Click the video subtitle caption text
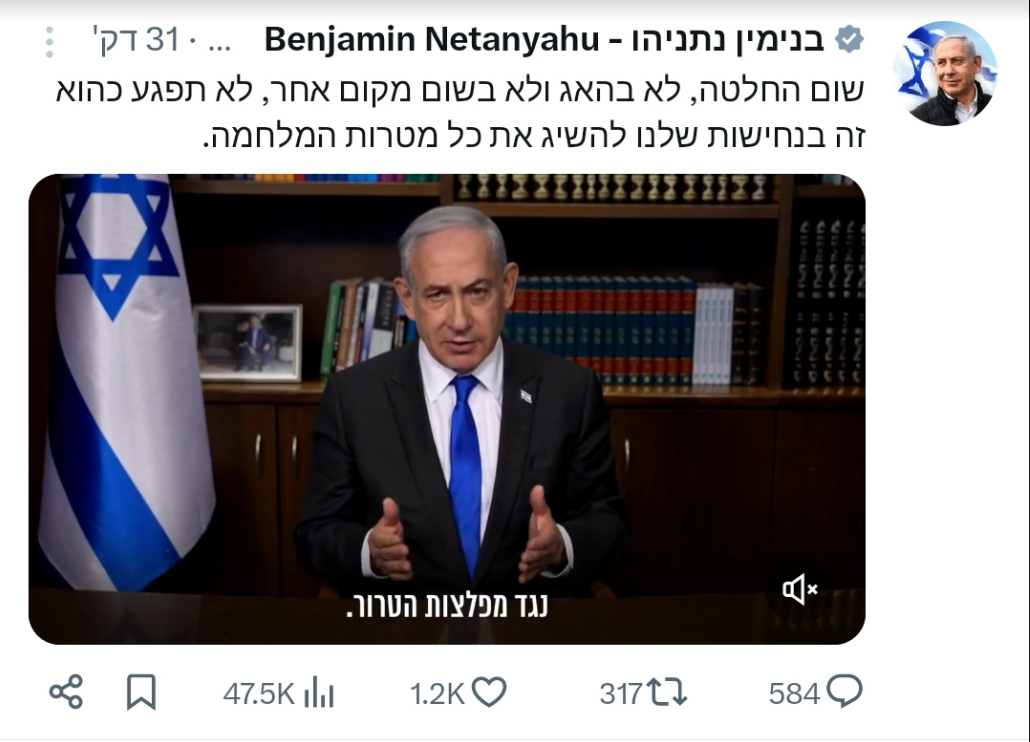 click(x=447, y=606)
